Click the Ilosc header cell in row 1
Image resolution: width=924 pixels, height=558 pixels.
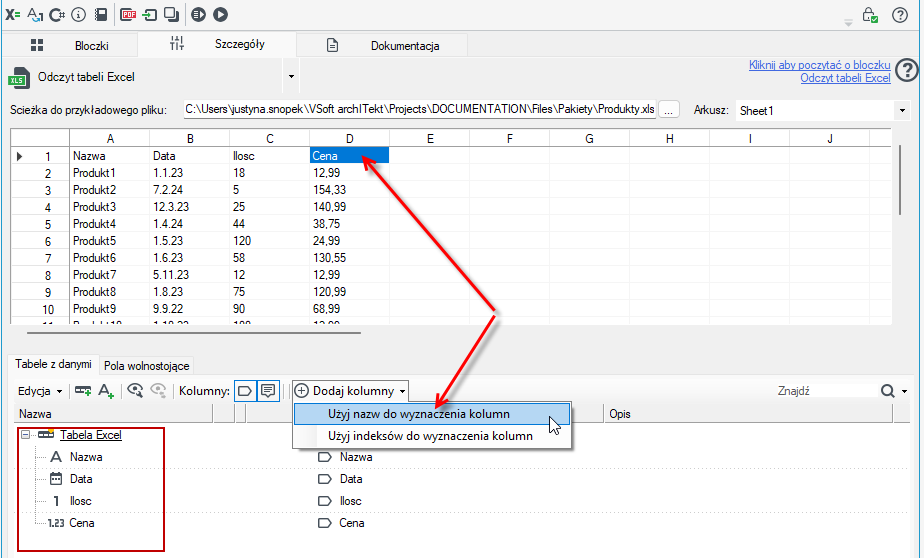269,156
